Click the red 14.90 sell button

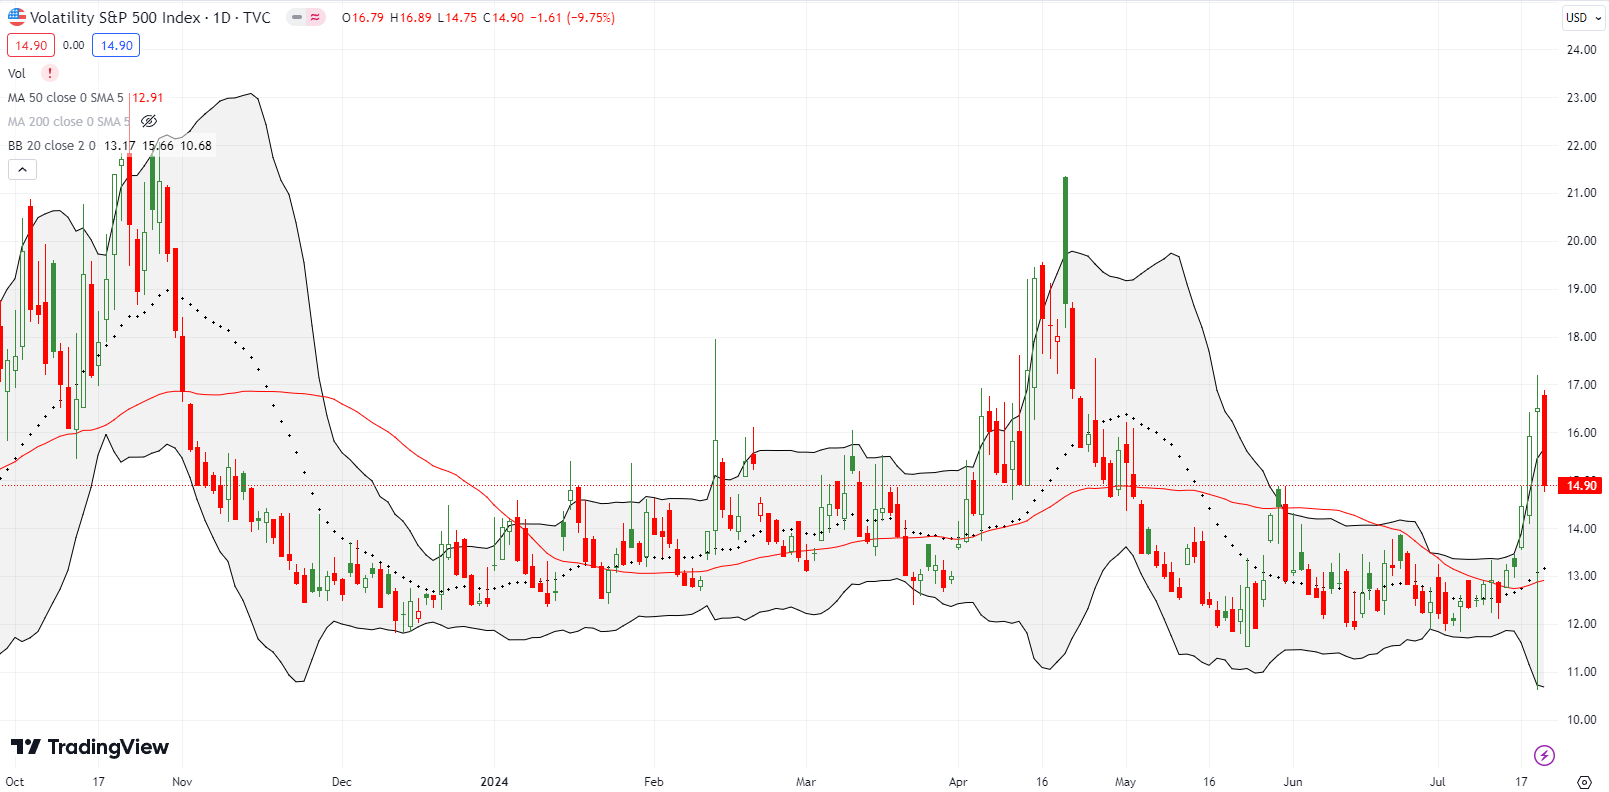click(31, 45)
